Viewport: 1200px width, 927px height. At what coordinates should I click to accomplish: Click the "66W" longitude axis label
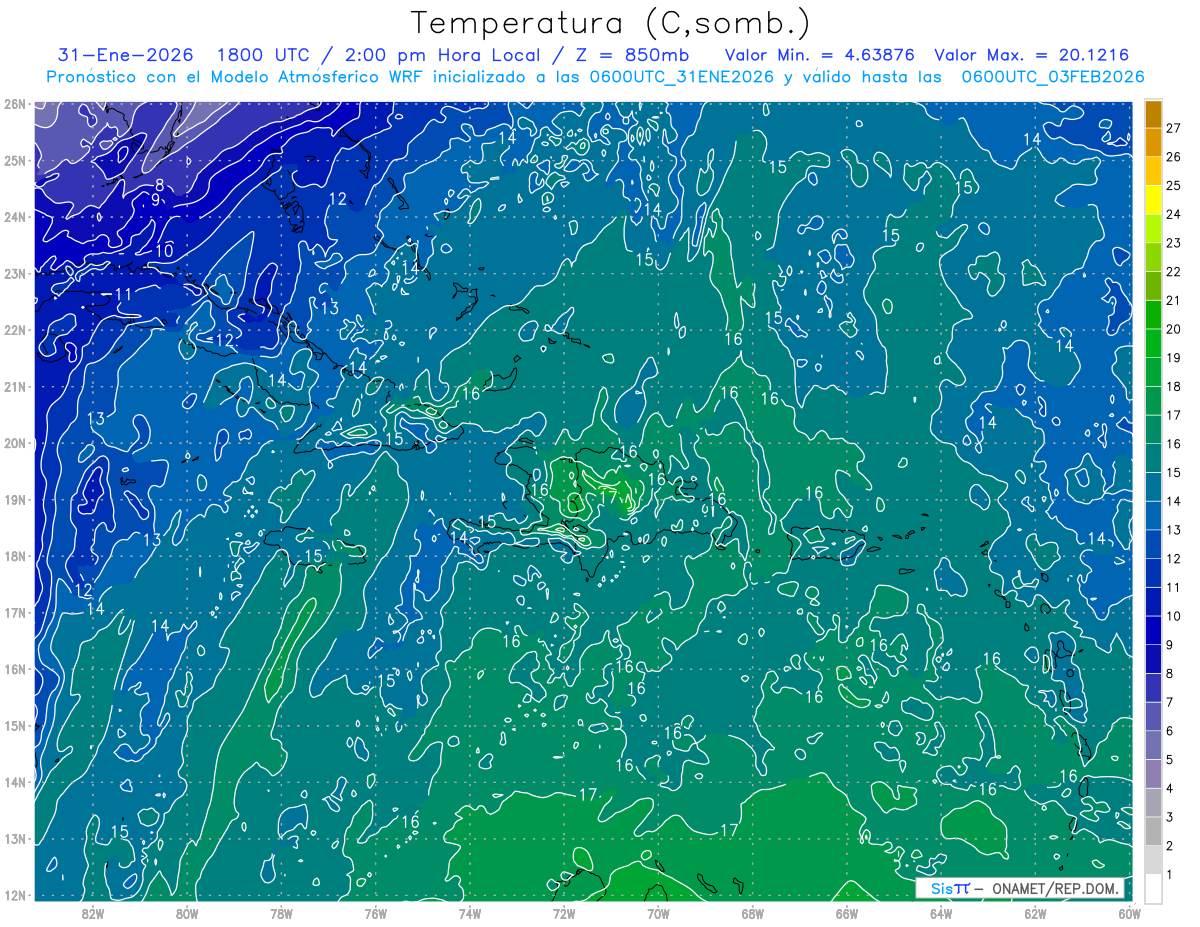tap(846, 912)
